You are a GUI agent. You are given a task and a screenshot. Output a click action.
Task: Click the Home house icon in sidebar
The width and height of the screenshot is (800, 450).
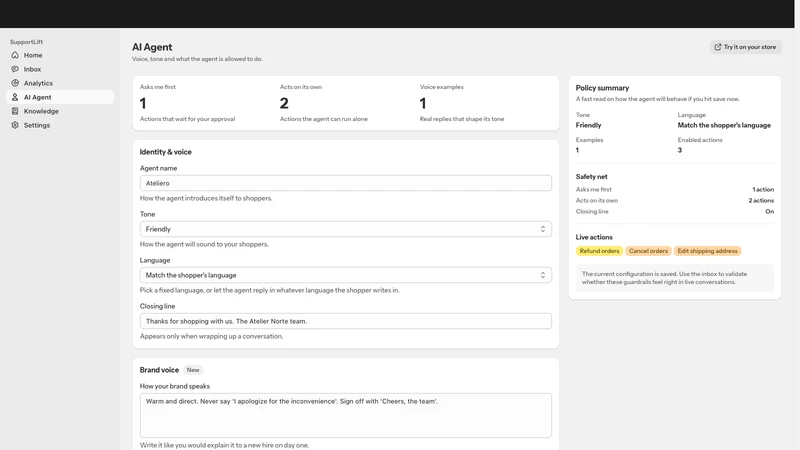click(x=15, y=55)
